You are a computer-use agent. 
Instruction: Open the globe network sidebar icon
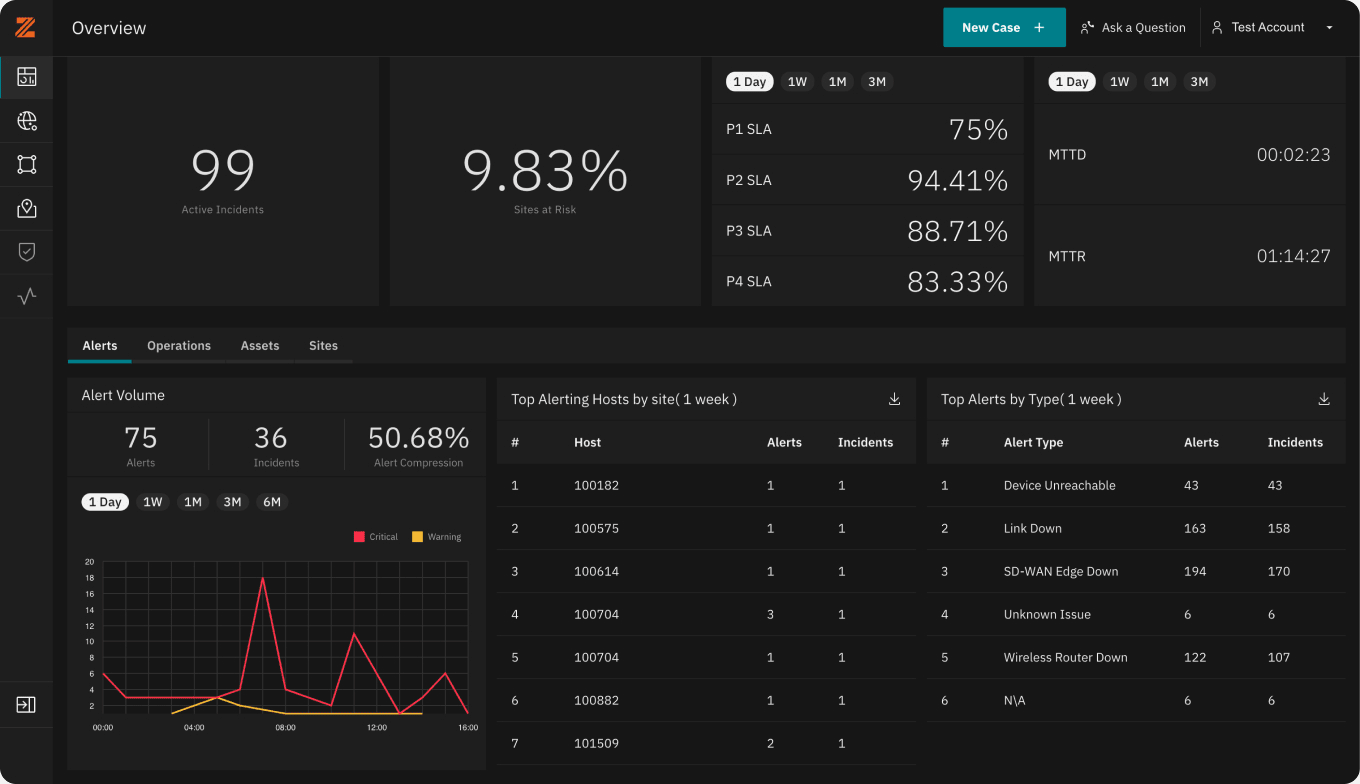pyautogui.click(x=27, y=121)
